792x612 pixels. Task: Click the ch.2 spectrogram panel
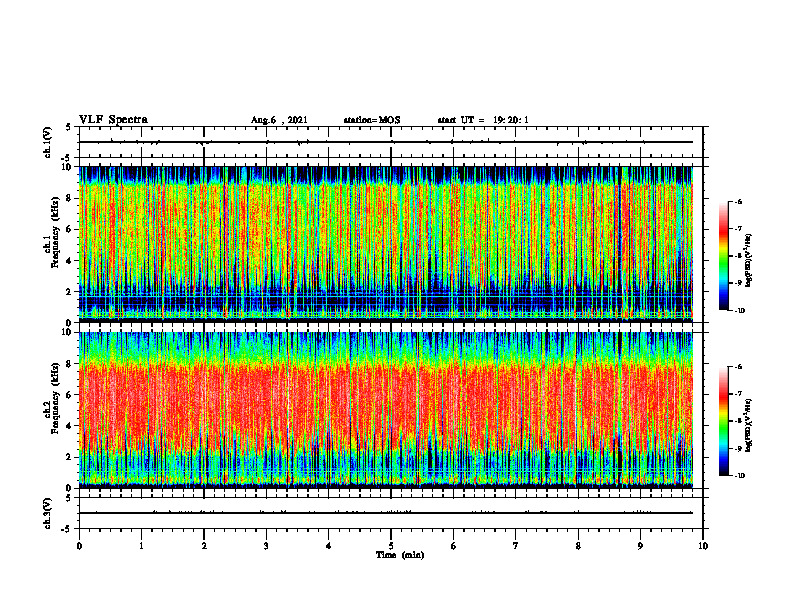(386, 410)
